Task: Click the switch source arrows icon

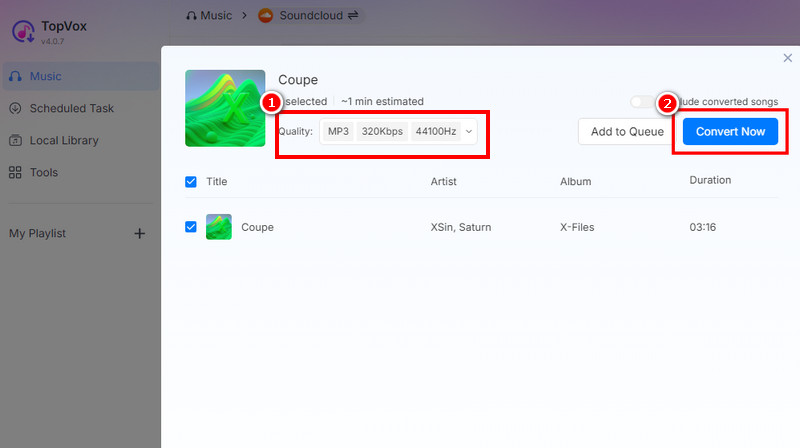Action: (353, 15)
